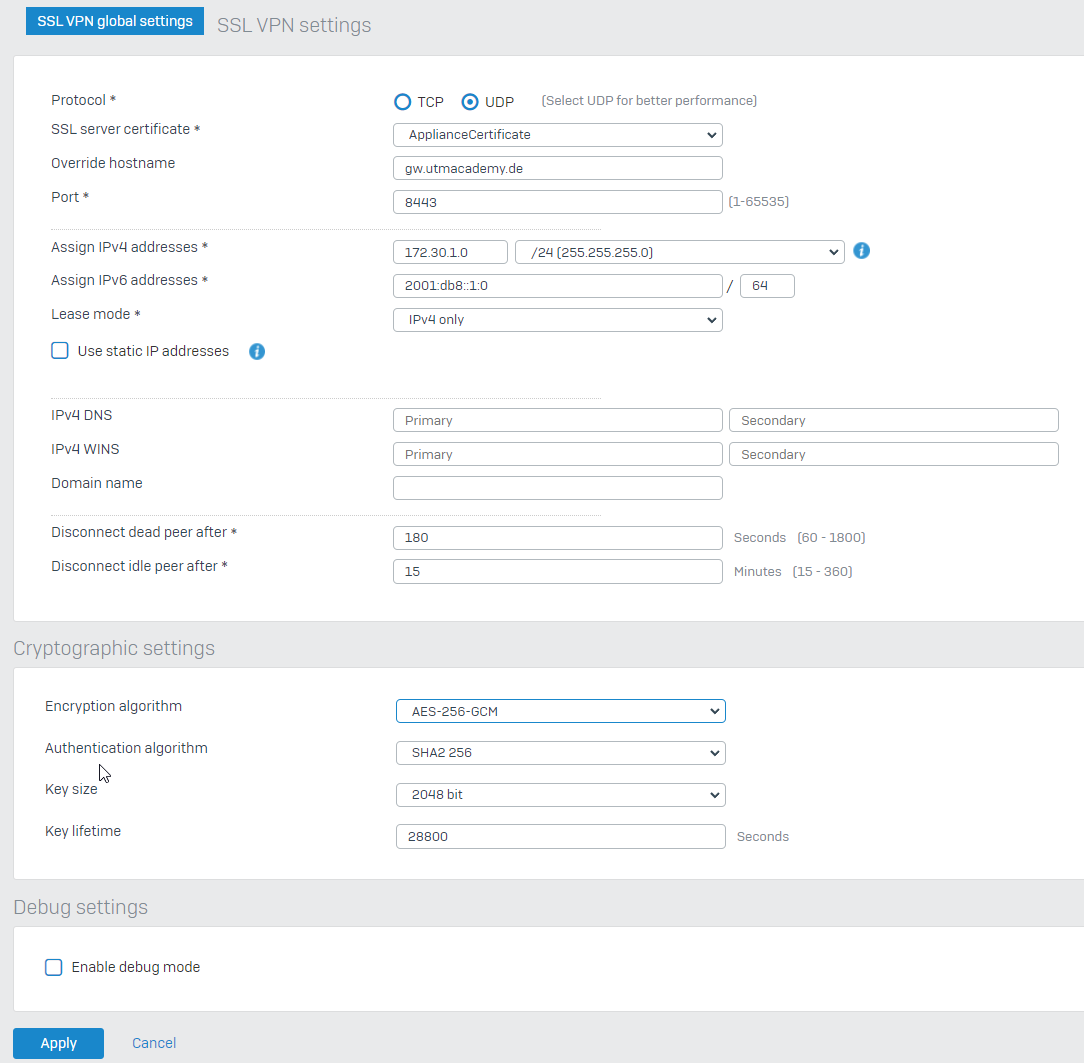Open the Lease mode dropdown
The width and height of the screenshot is (1084, 1063).
click(557, 319)
